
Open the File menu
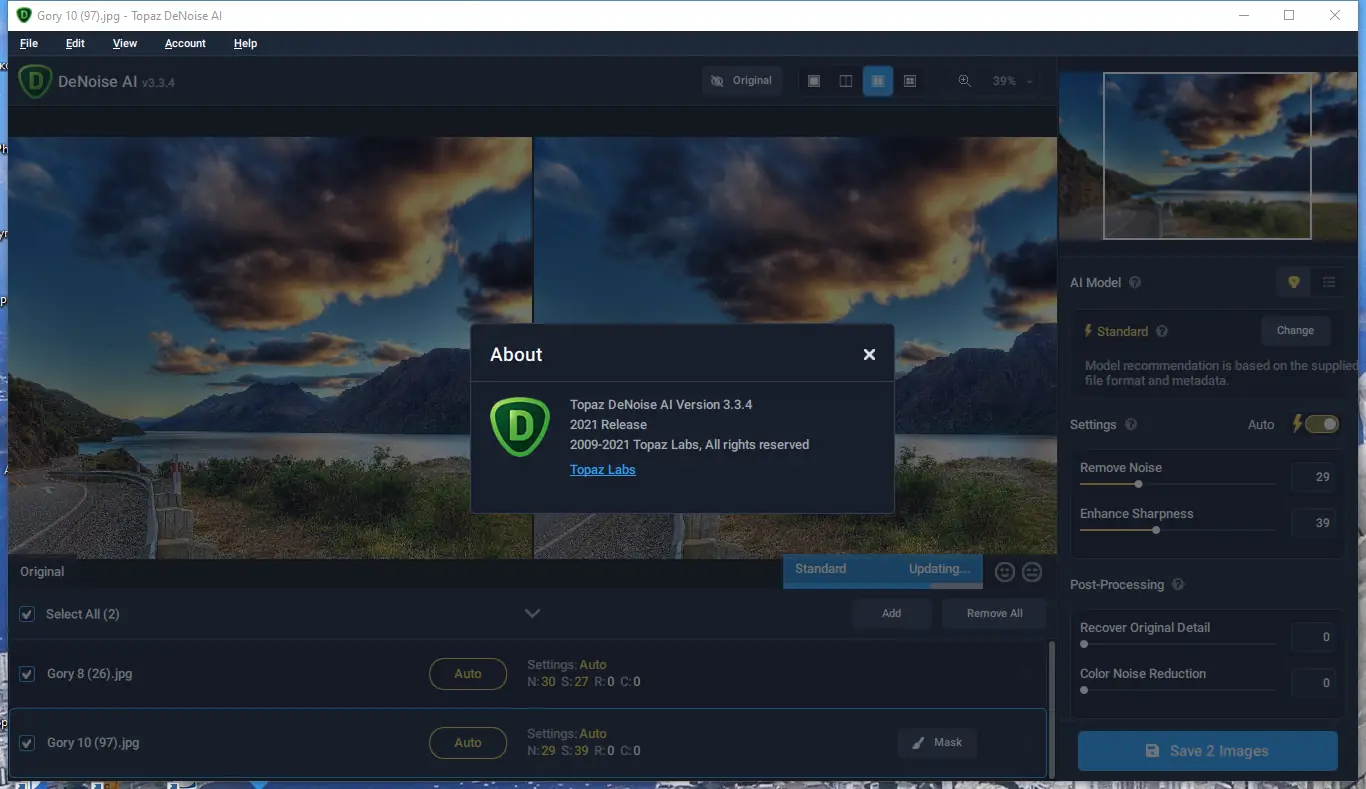point(29,43)
